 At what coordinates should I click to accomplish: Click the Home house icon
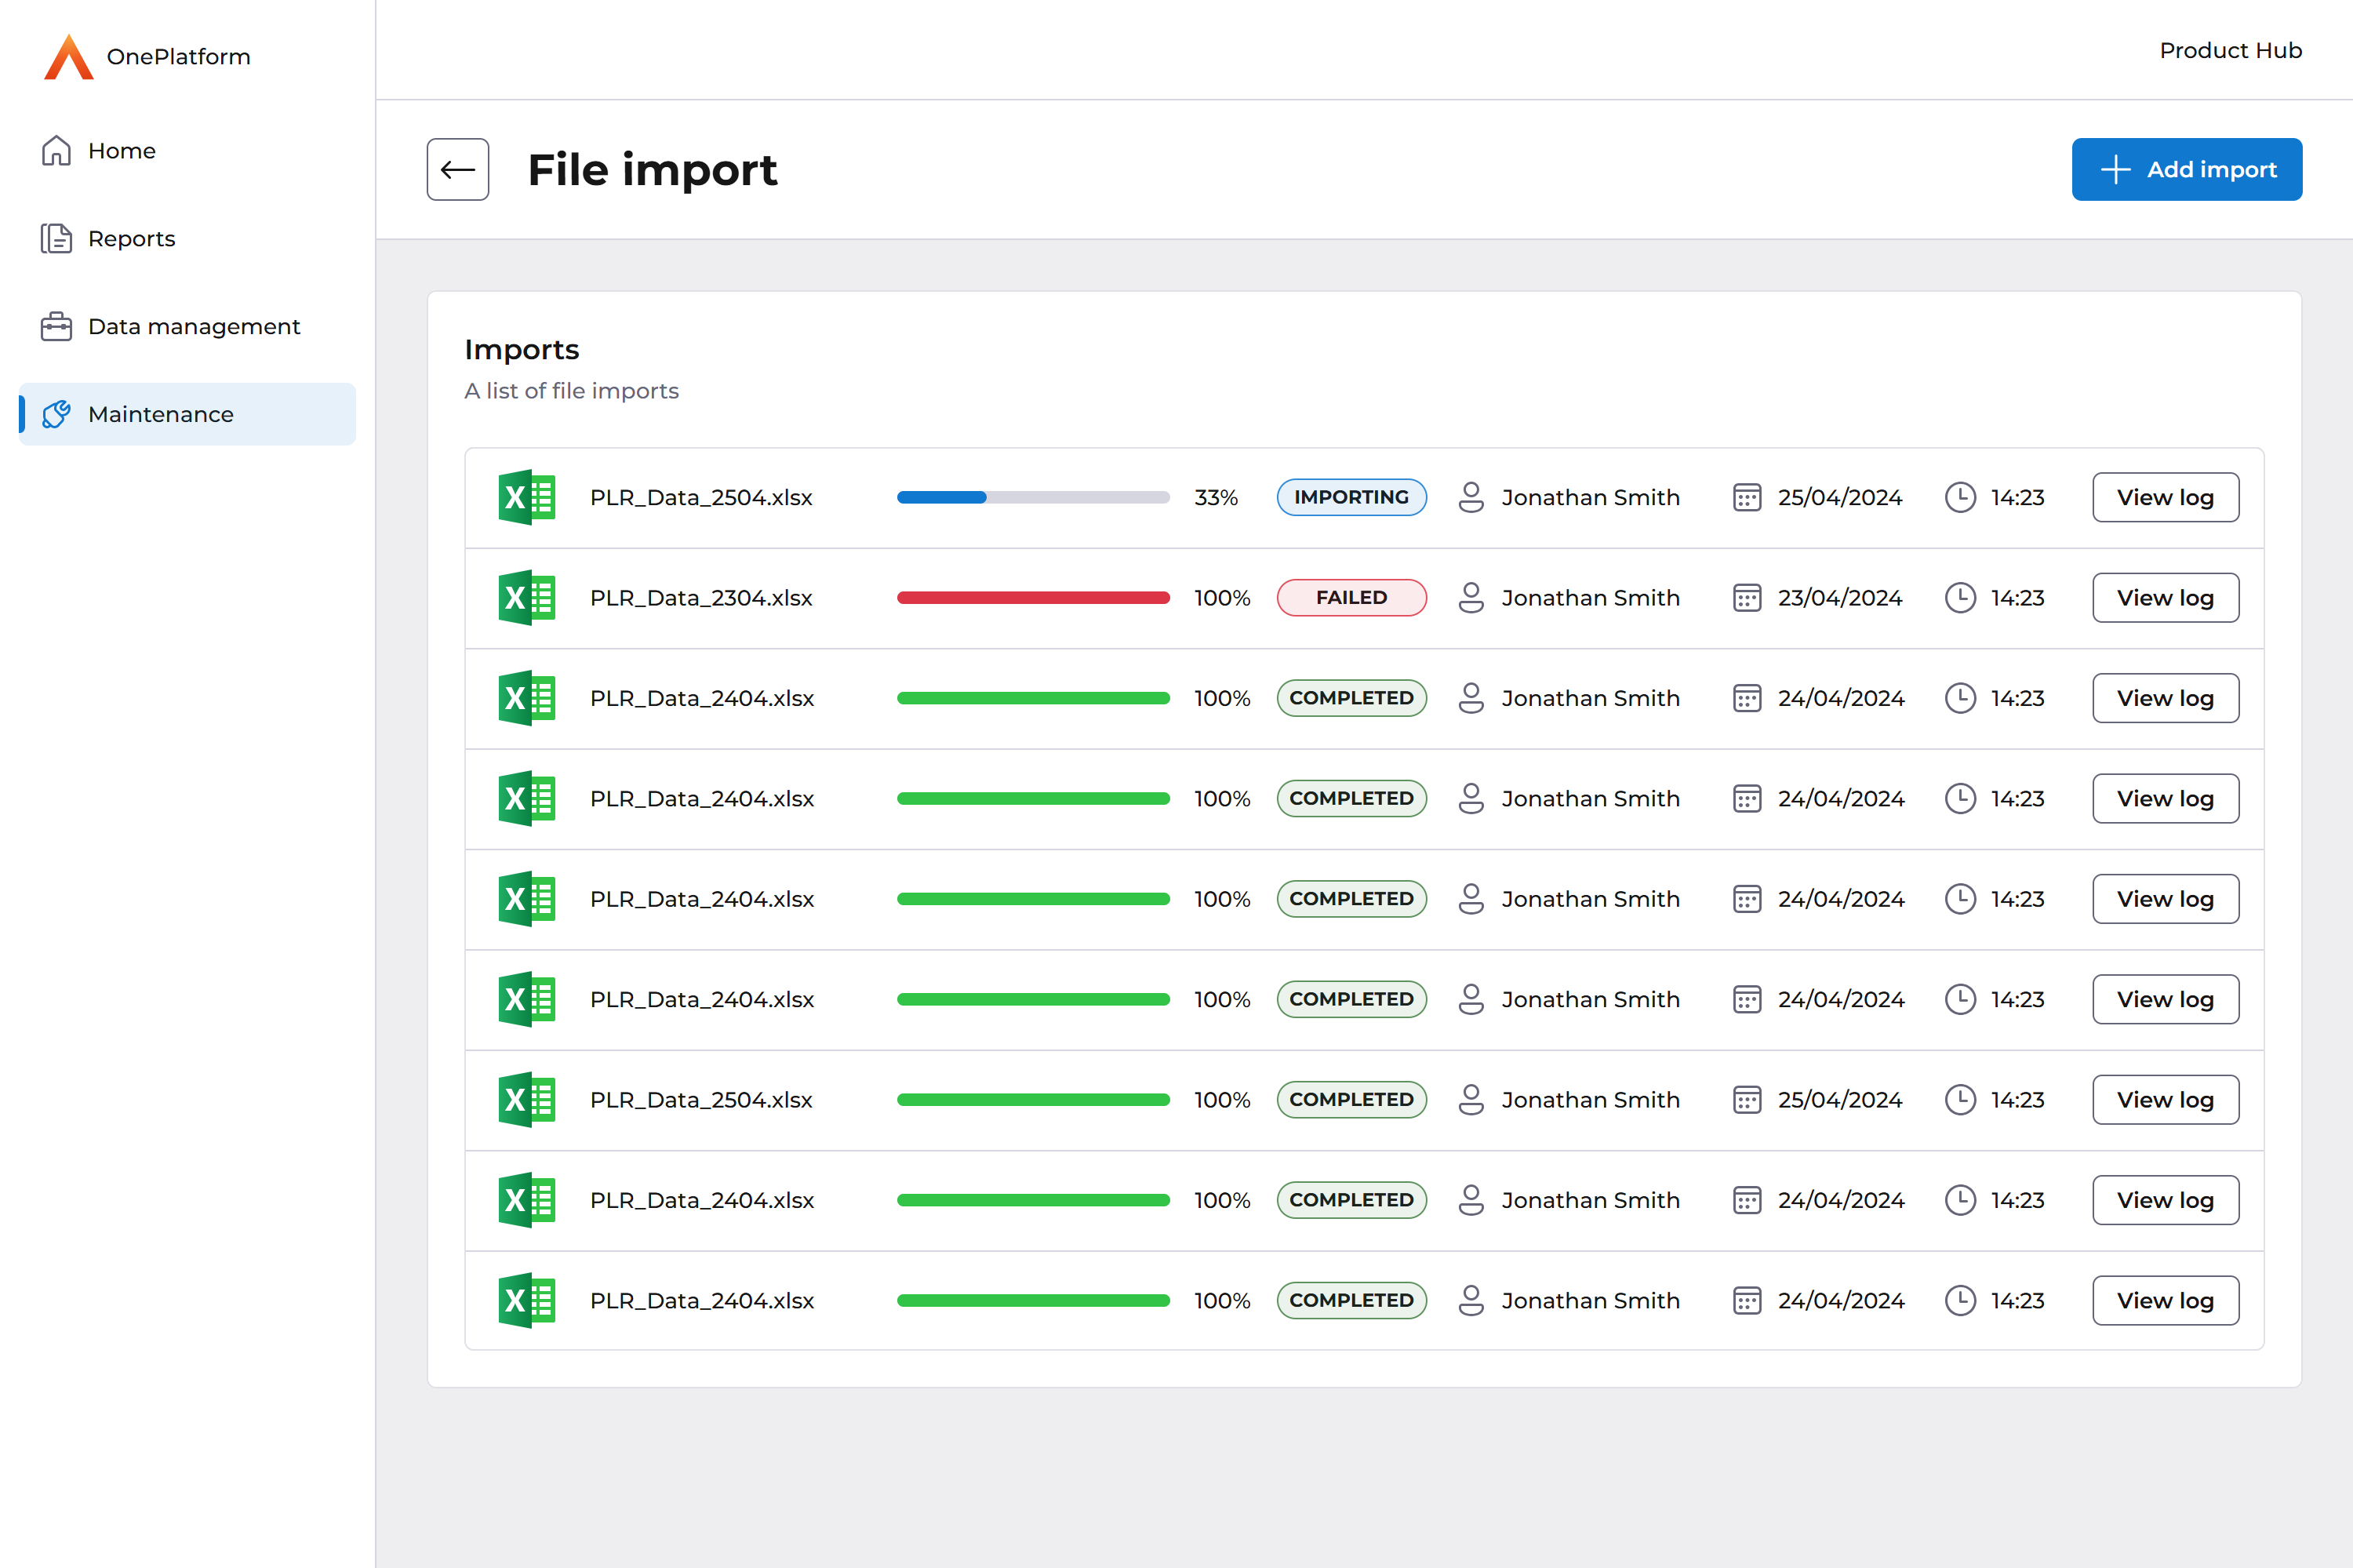56,151
